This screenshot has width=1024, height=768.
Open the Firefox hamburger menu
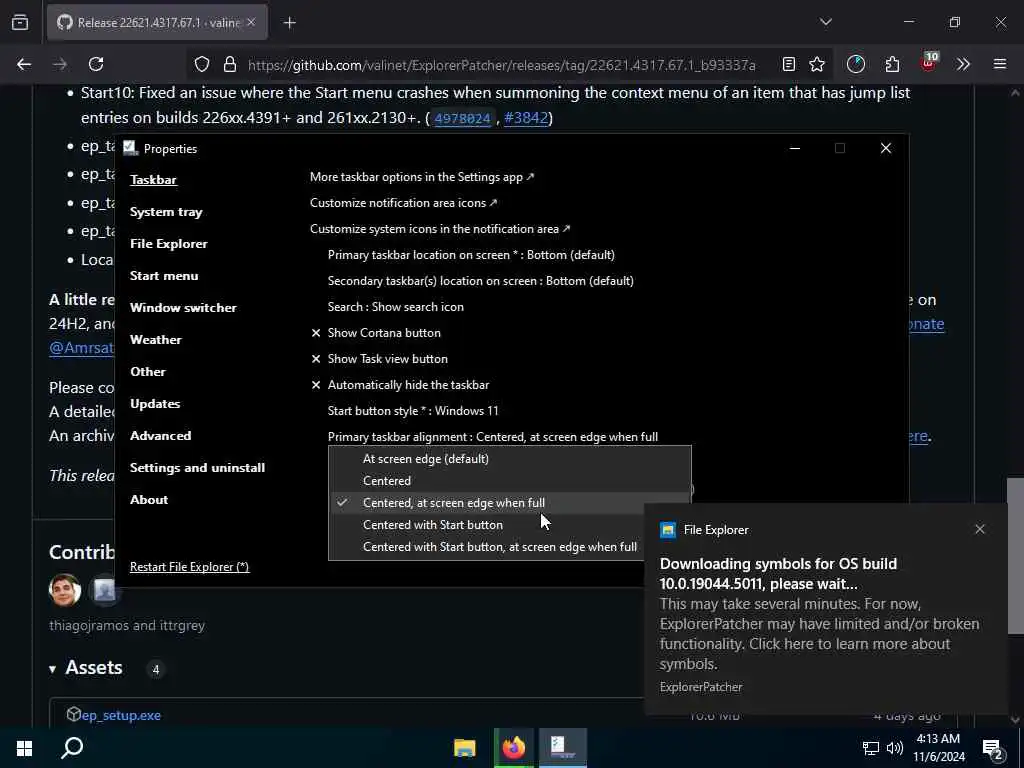(x=1000, y=64)
